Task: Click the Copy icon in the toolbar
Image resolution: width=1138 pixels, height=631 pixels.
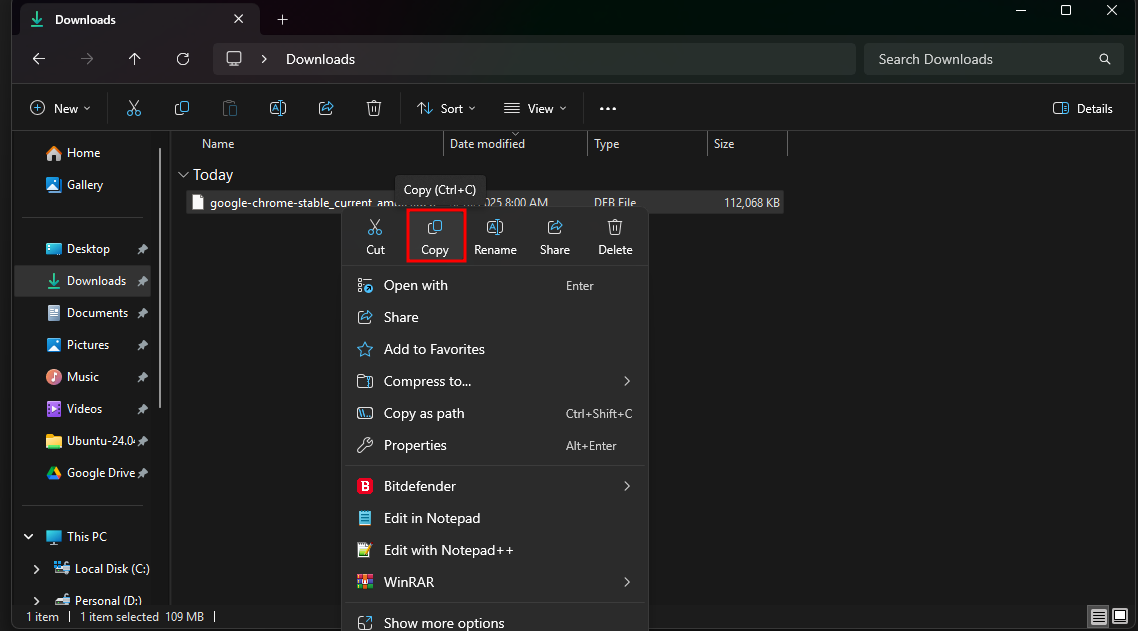Action: 181,108
